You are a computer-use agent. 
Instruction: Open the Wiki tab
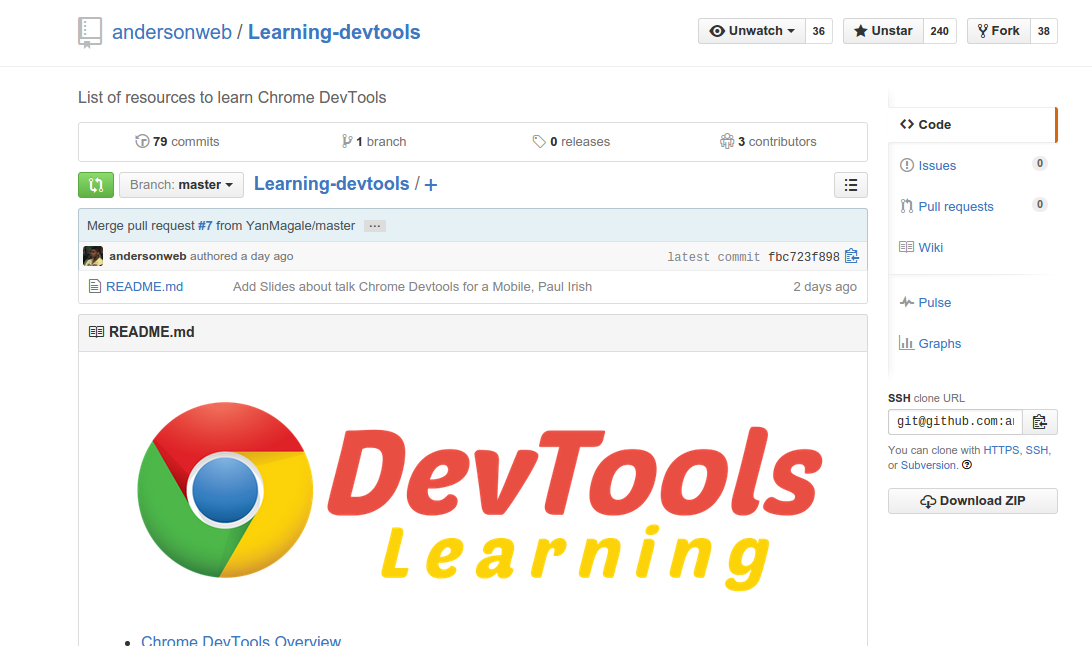pos(930,248)
